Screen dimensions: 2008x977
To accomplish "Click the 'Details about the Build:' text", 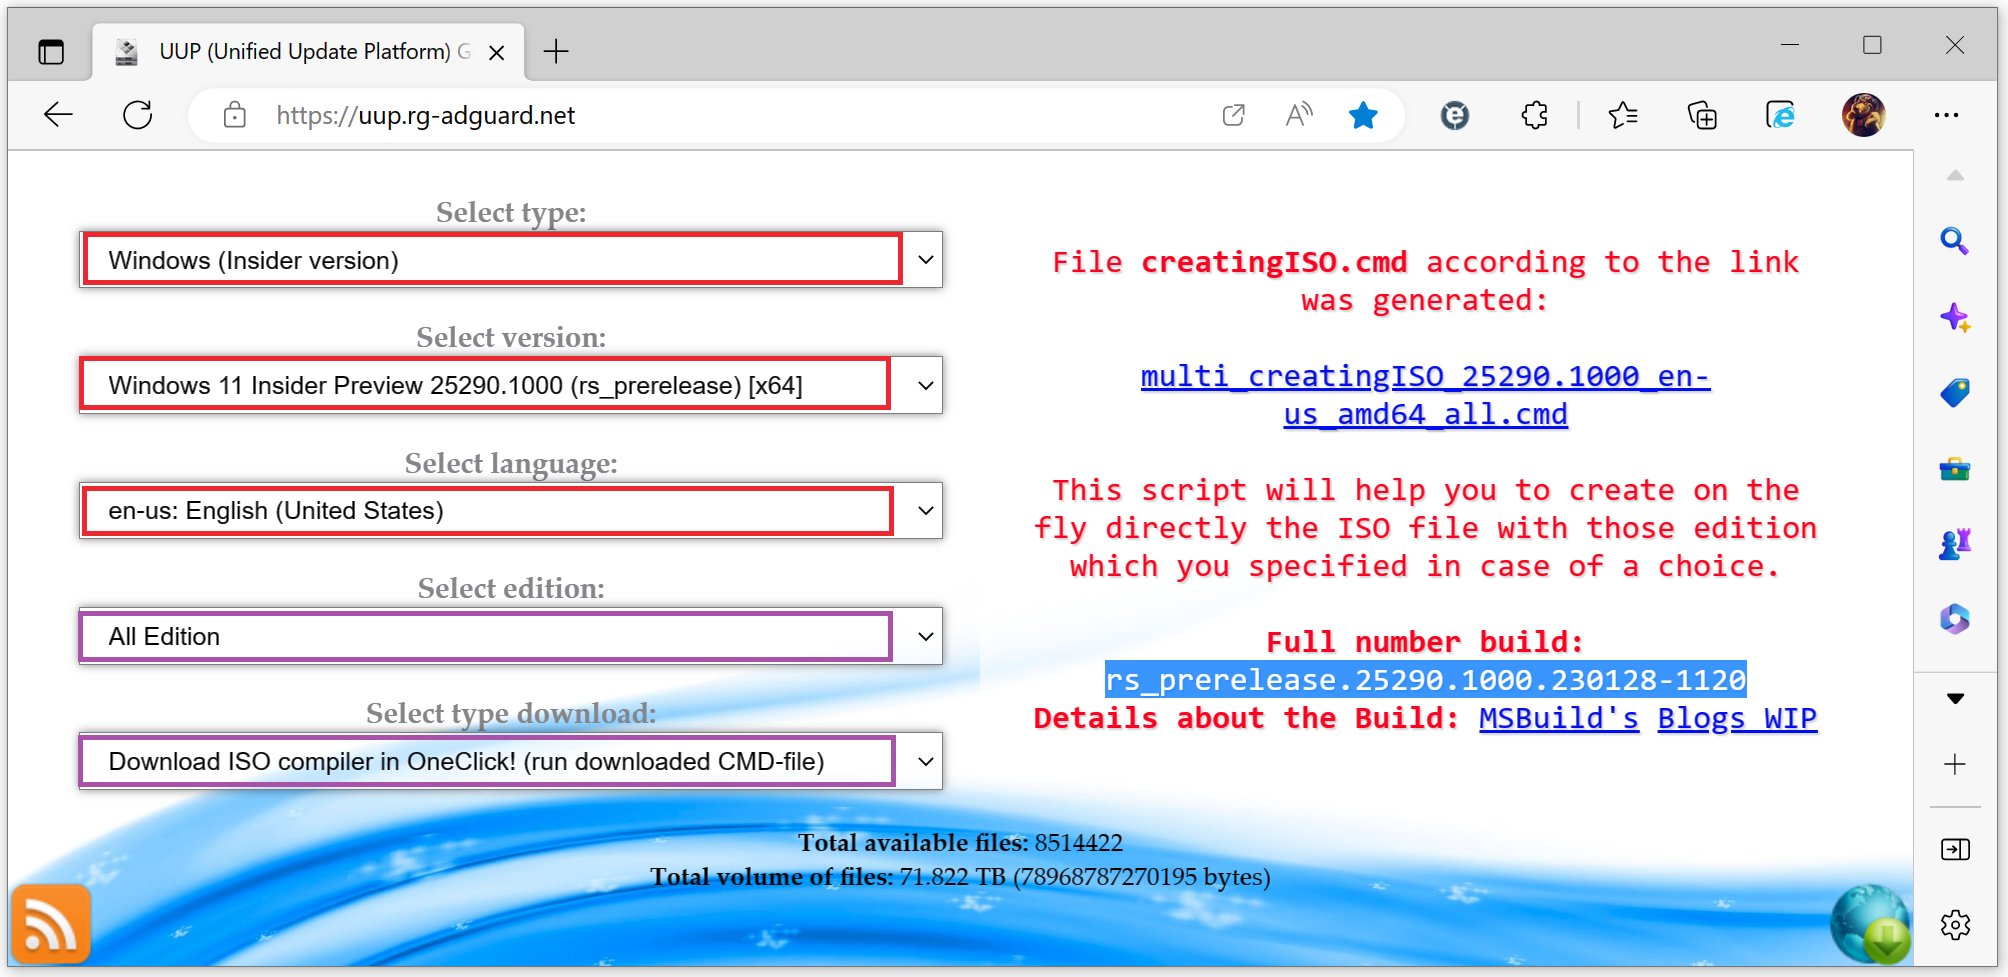I will pos(1246,718).
